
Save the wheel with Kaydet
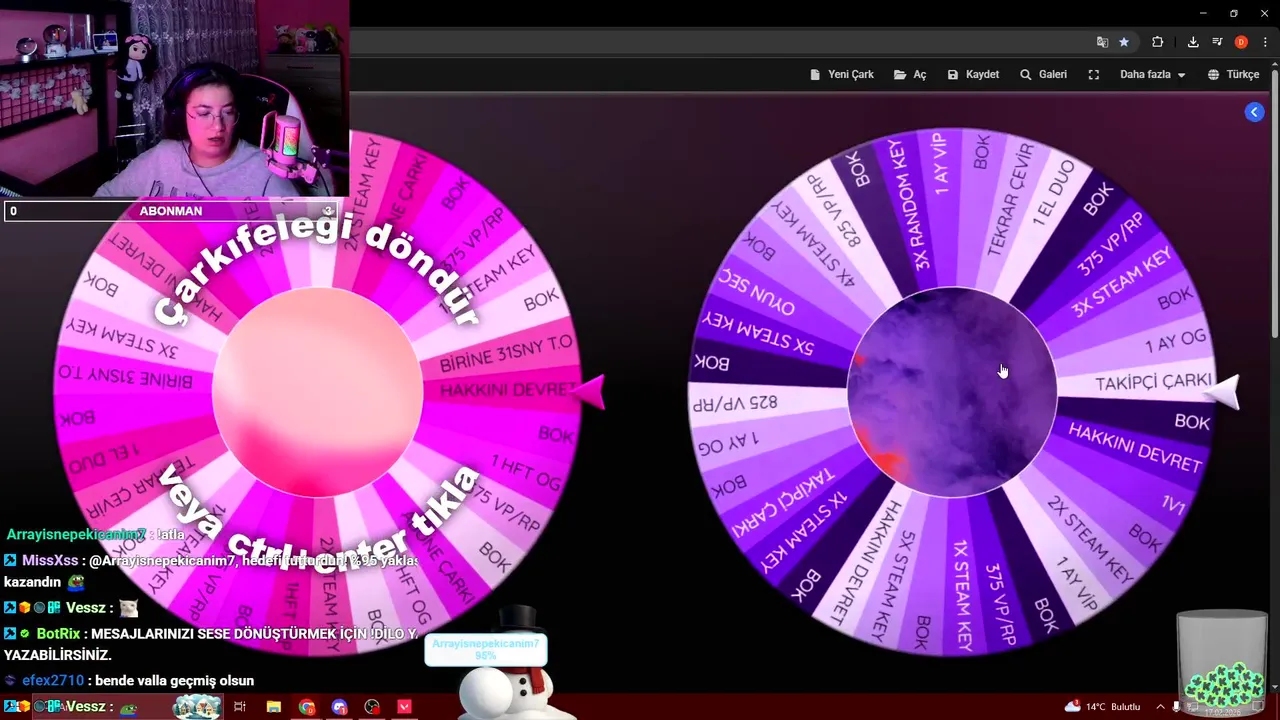pyautogui.click(x=973, y=75)
